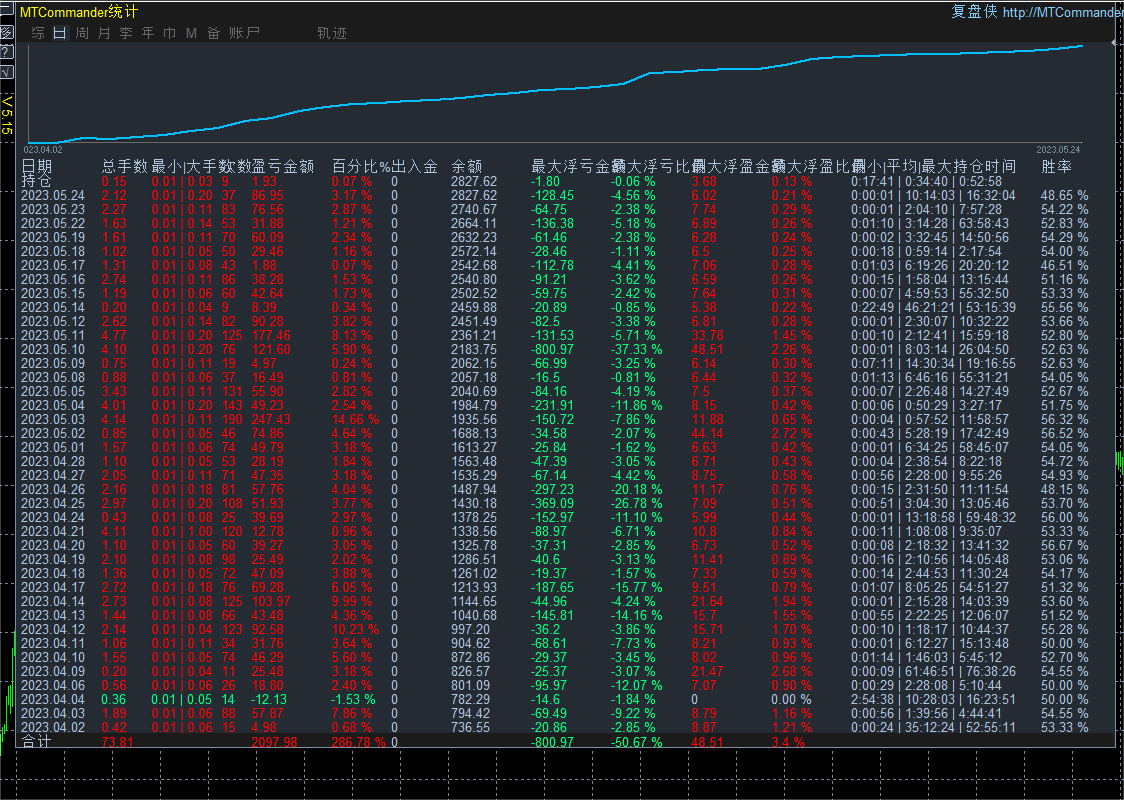The width and height of the screenshot is (1124, 800).
Task: Click the '移' move button on left edge
Action: [6, 31]
